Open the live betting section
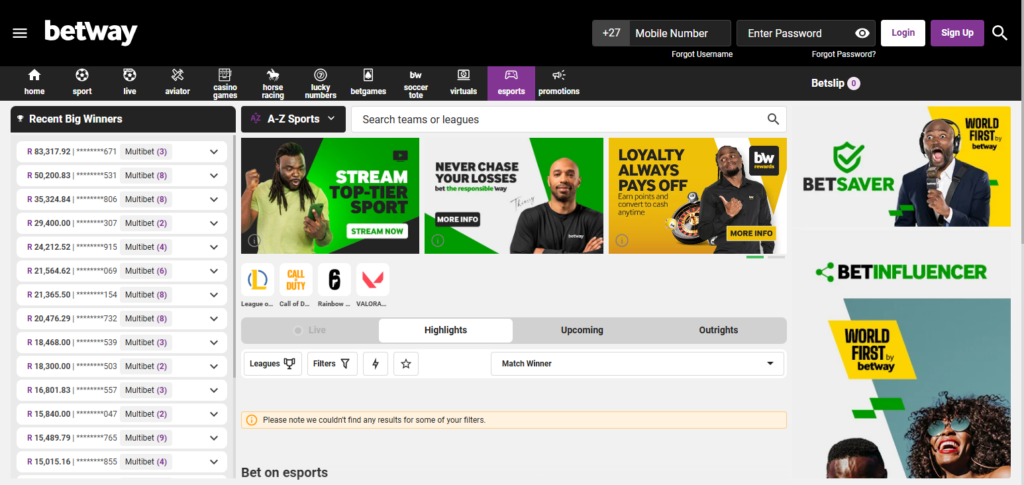 (x=130, y=83)
